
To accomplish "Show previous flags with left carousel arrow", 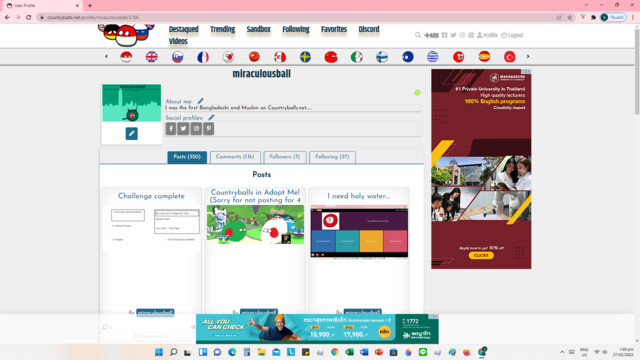I will pyautogui.click(x=107, y=56).
